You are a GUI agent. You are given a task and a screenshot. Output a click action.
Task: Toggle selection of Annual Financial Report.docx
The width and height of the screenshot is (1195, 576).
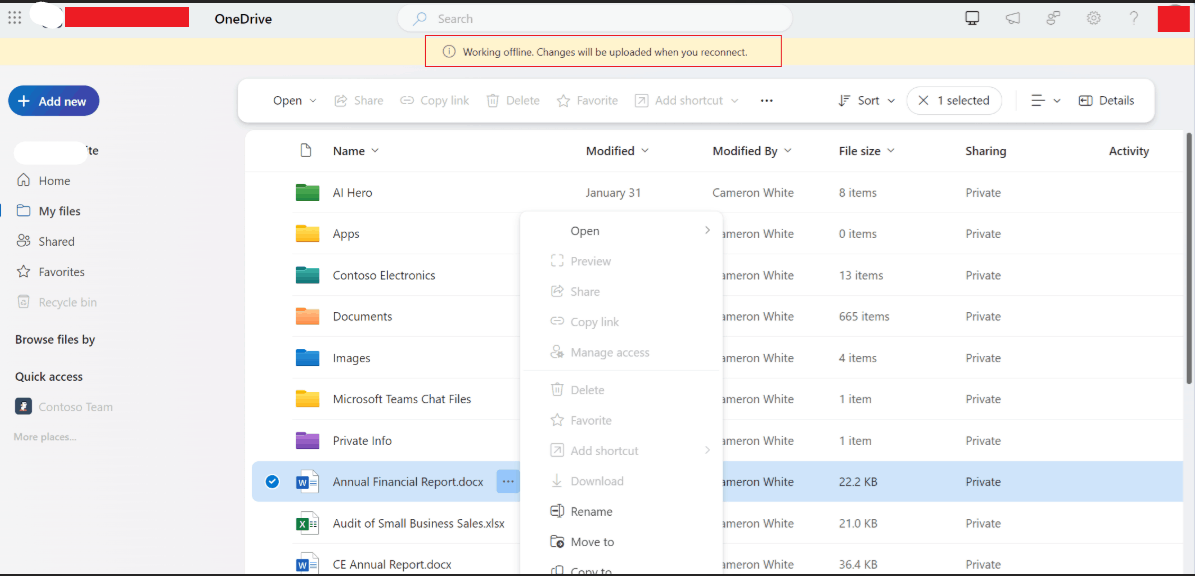[271, 481]
